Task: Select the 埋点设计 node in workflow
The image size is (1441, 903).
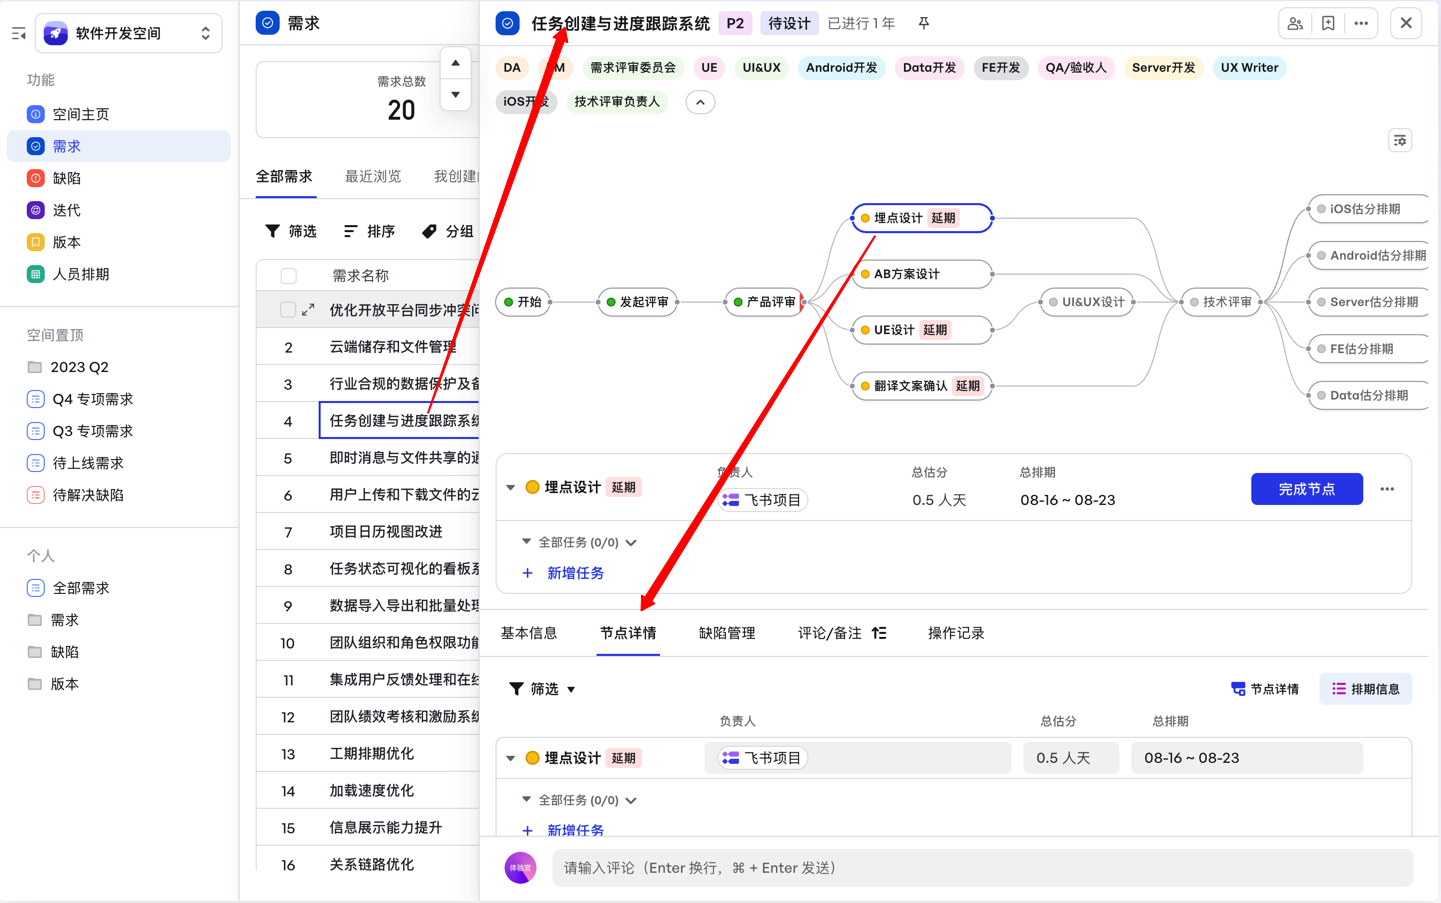Action: (922, 218)
